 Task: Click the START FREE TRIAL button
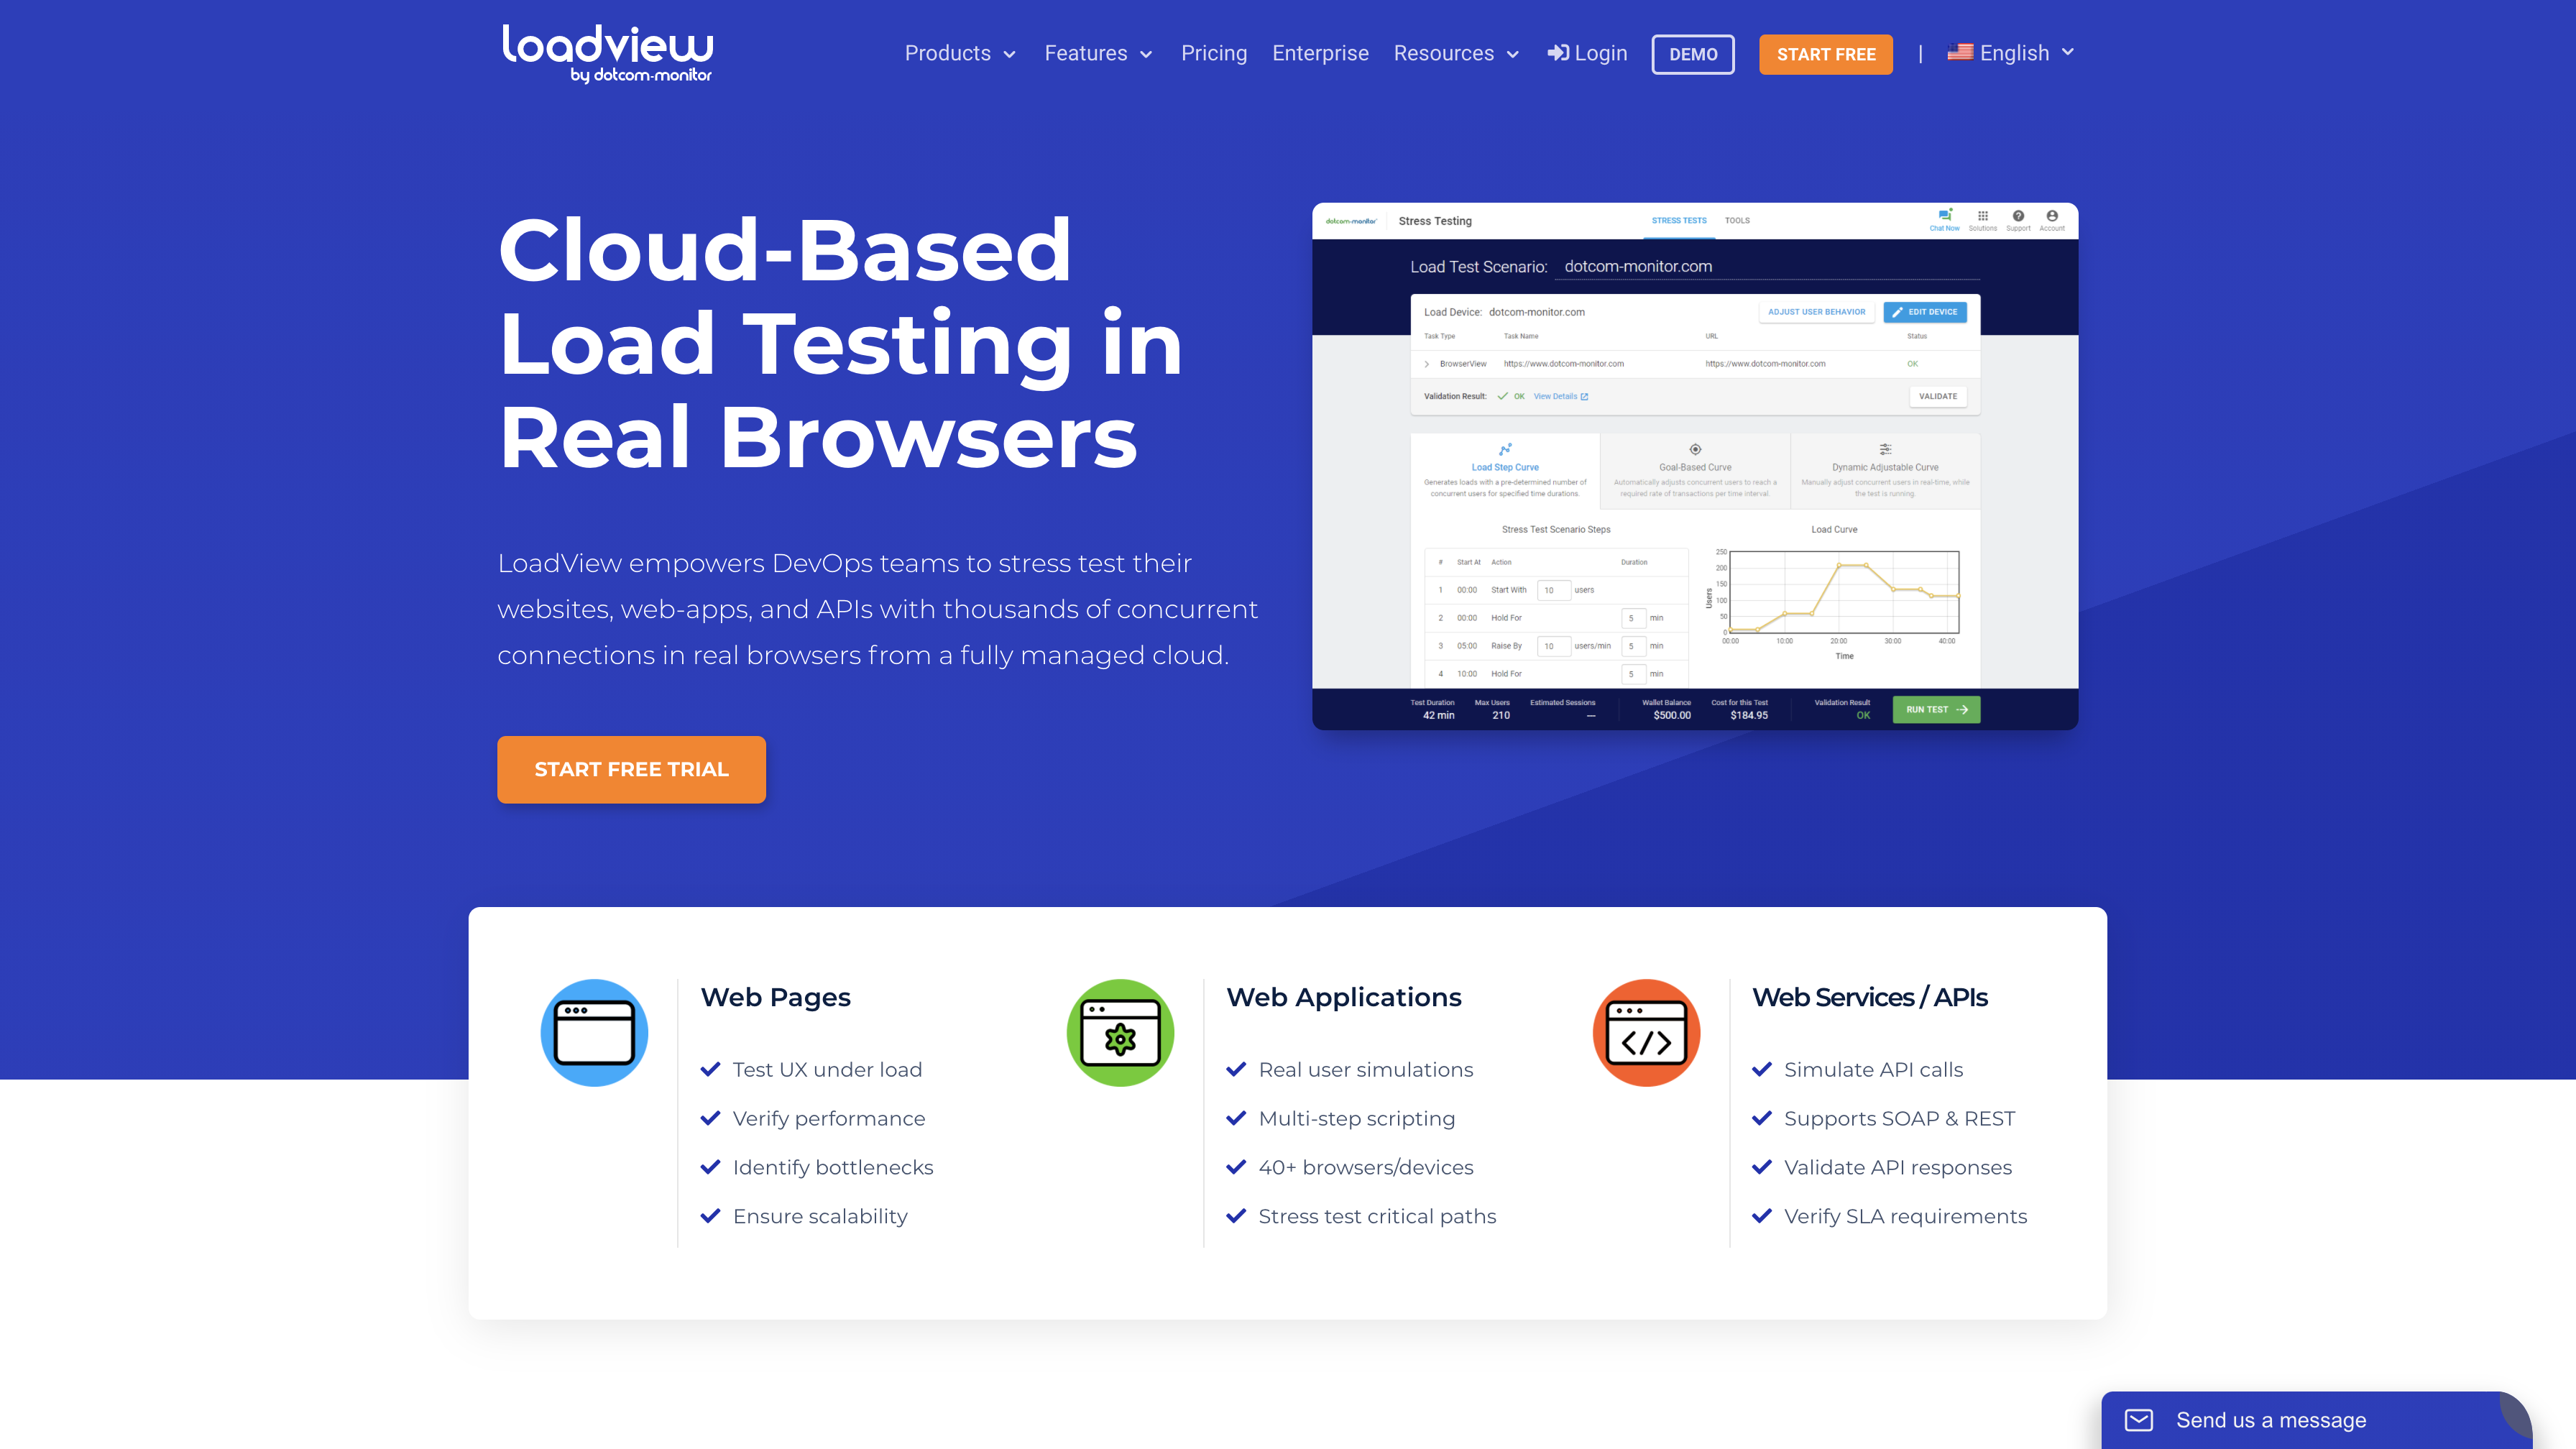[632, 768]
